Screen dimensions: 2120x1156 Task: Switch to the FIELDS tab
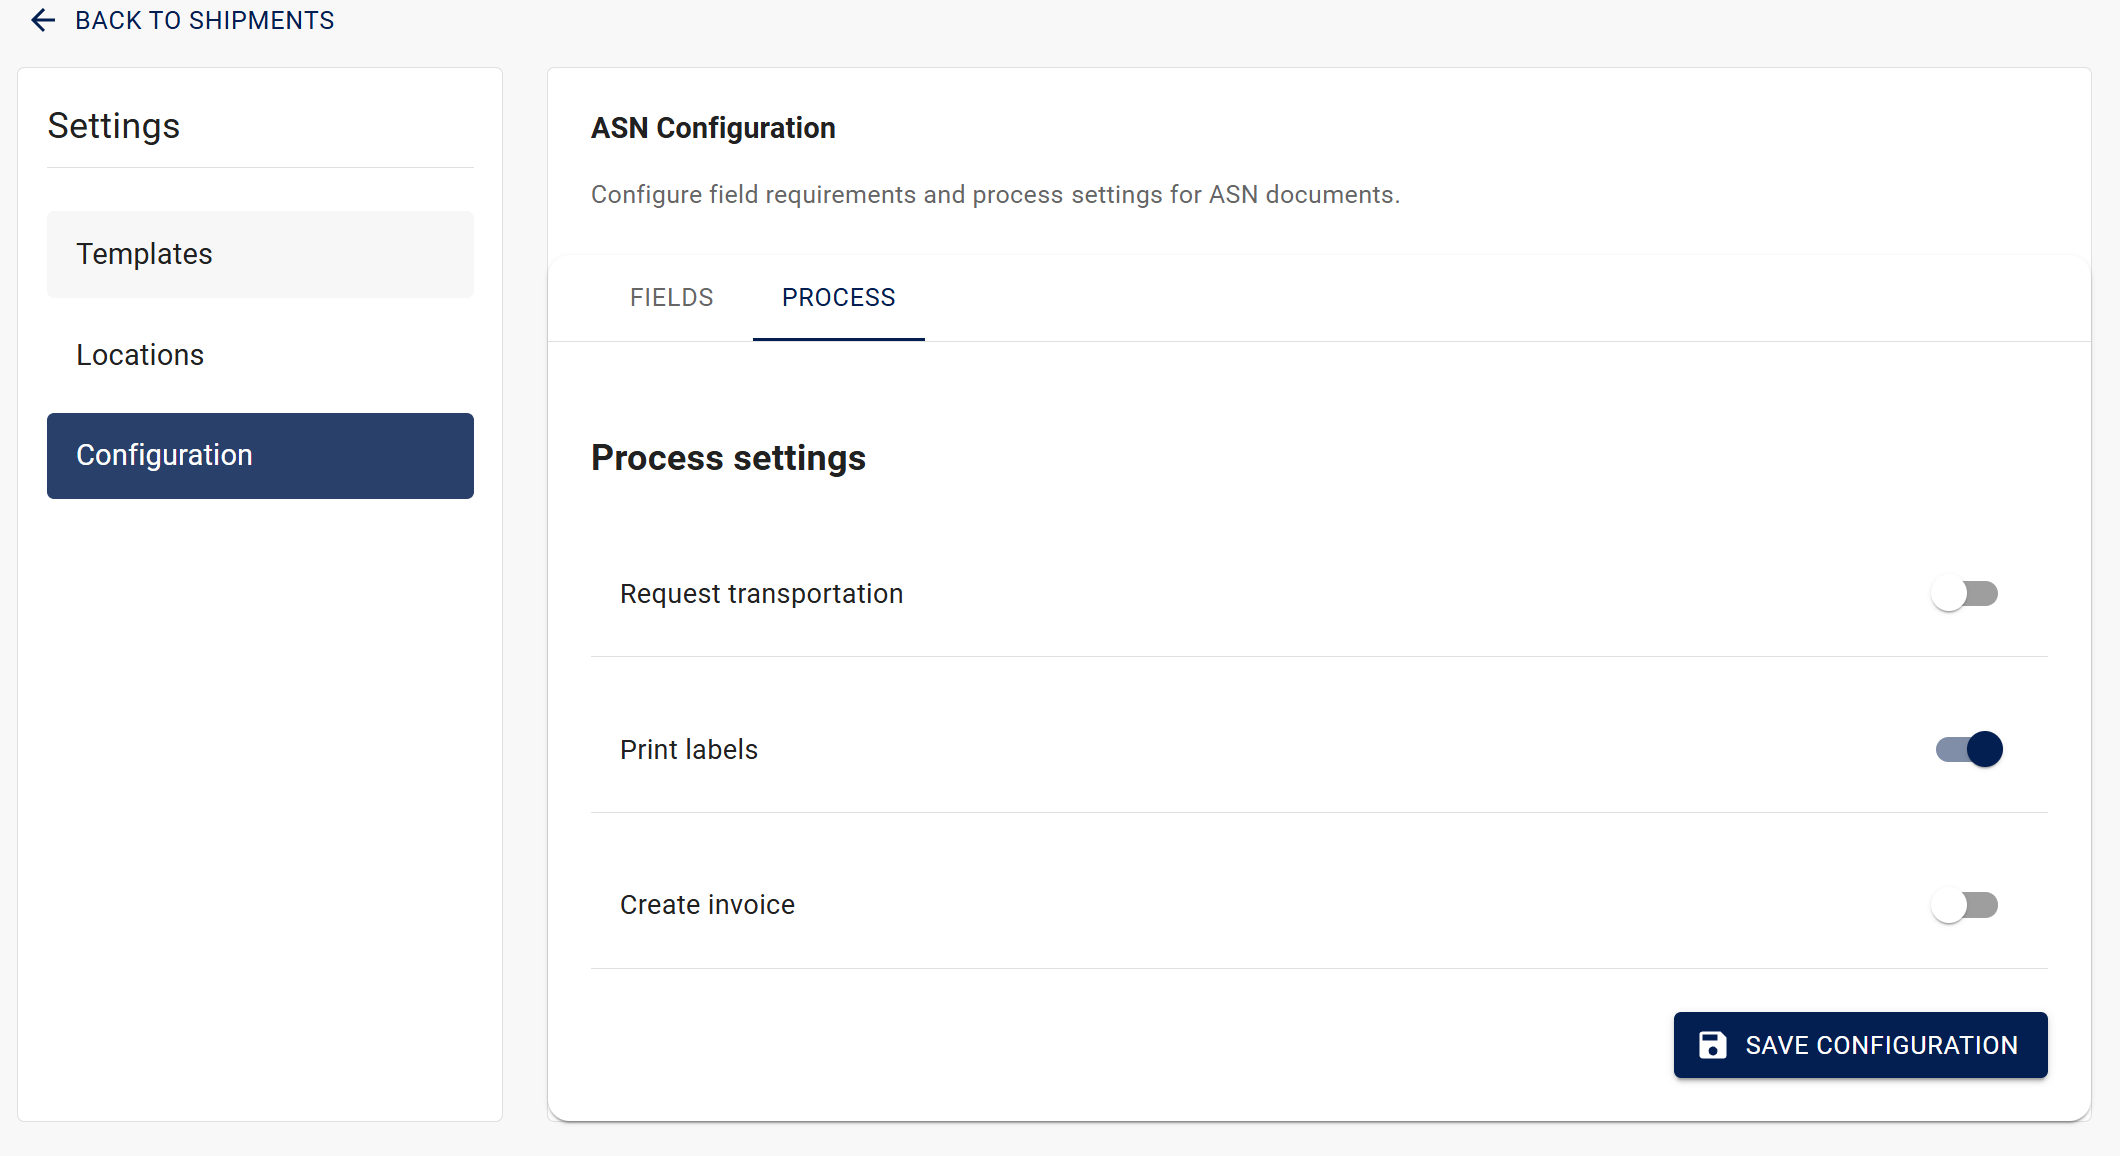pyautogui.click(x=671, y=298)
